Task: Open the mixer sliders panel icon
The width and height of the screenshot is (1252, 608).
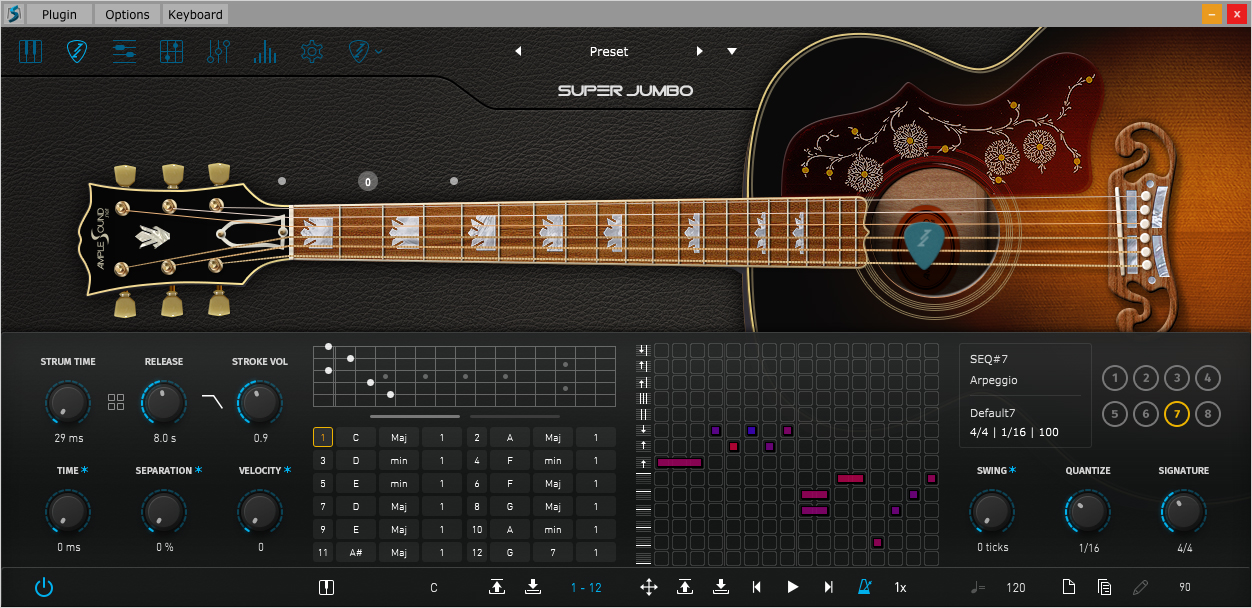Action: coord(124,51)
